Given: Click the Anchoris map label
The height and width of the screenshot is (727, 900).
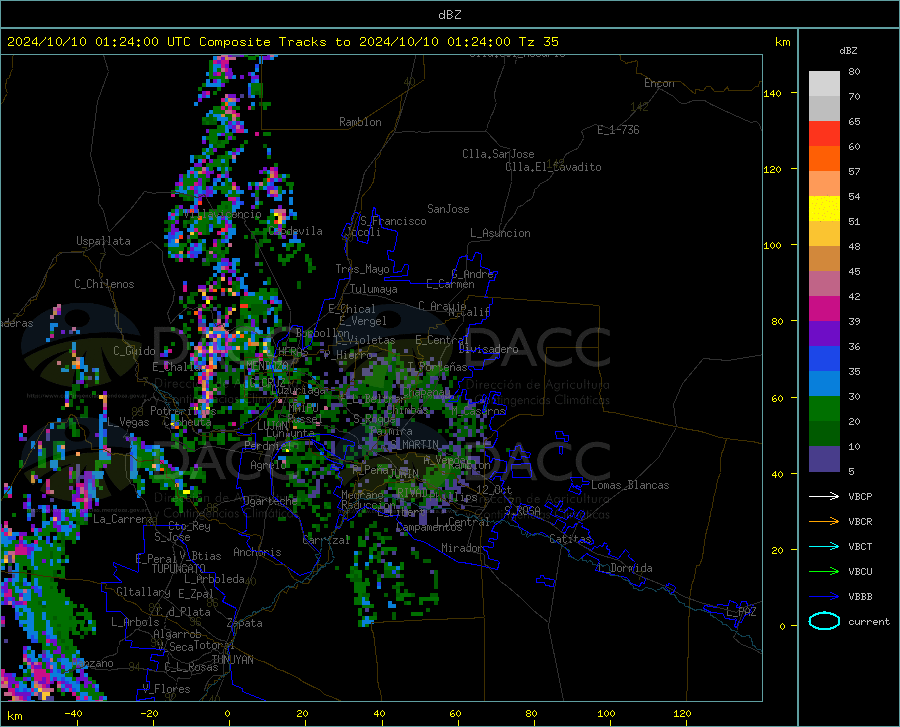Looking at the screenshot, I should coord(257,552).
